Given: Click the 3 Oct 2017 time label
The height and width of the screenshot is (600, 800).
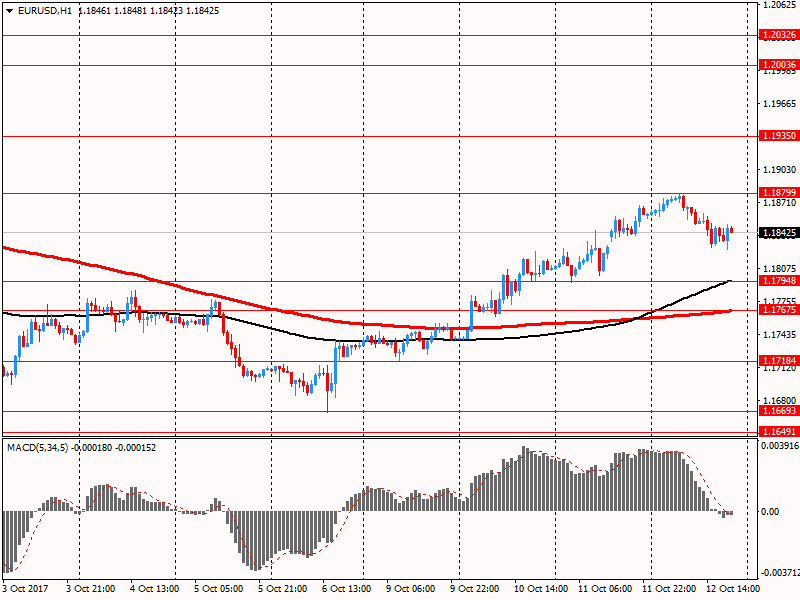Looking at the screenshot, I should [26, 589].
